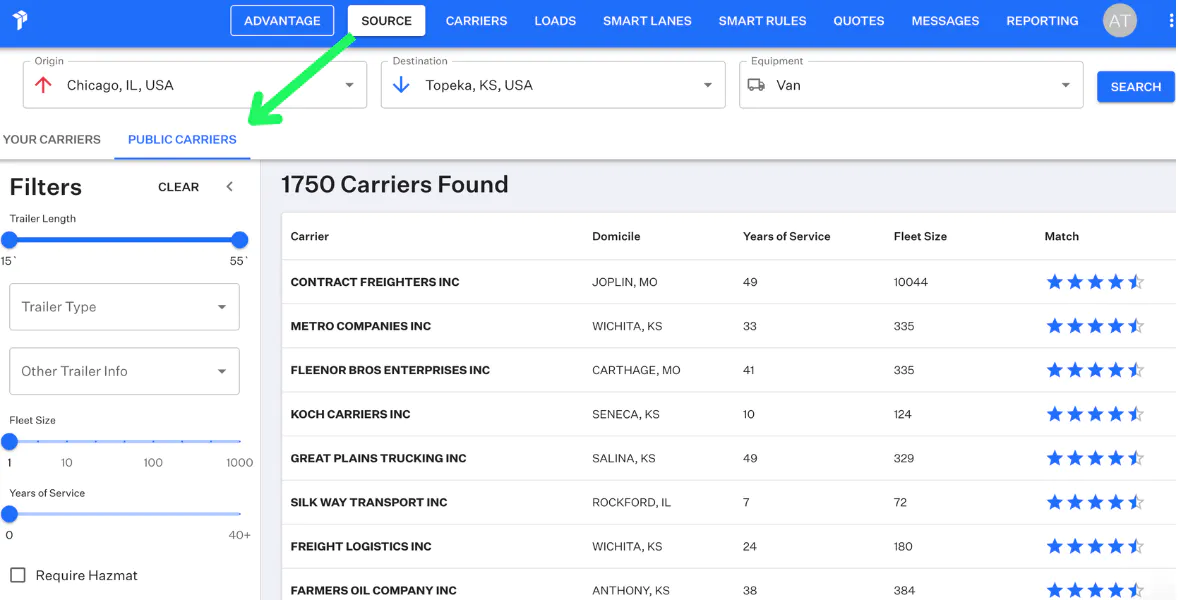The image size is (1178, 600).
Task: Click the Fleet Size slider handle
Action: click(x=9, y=442)
